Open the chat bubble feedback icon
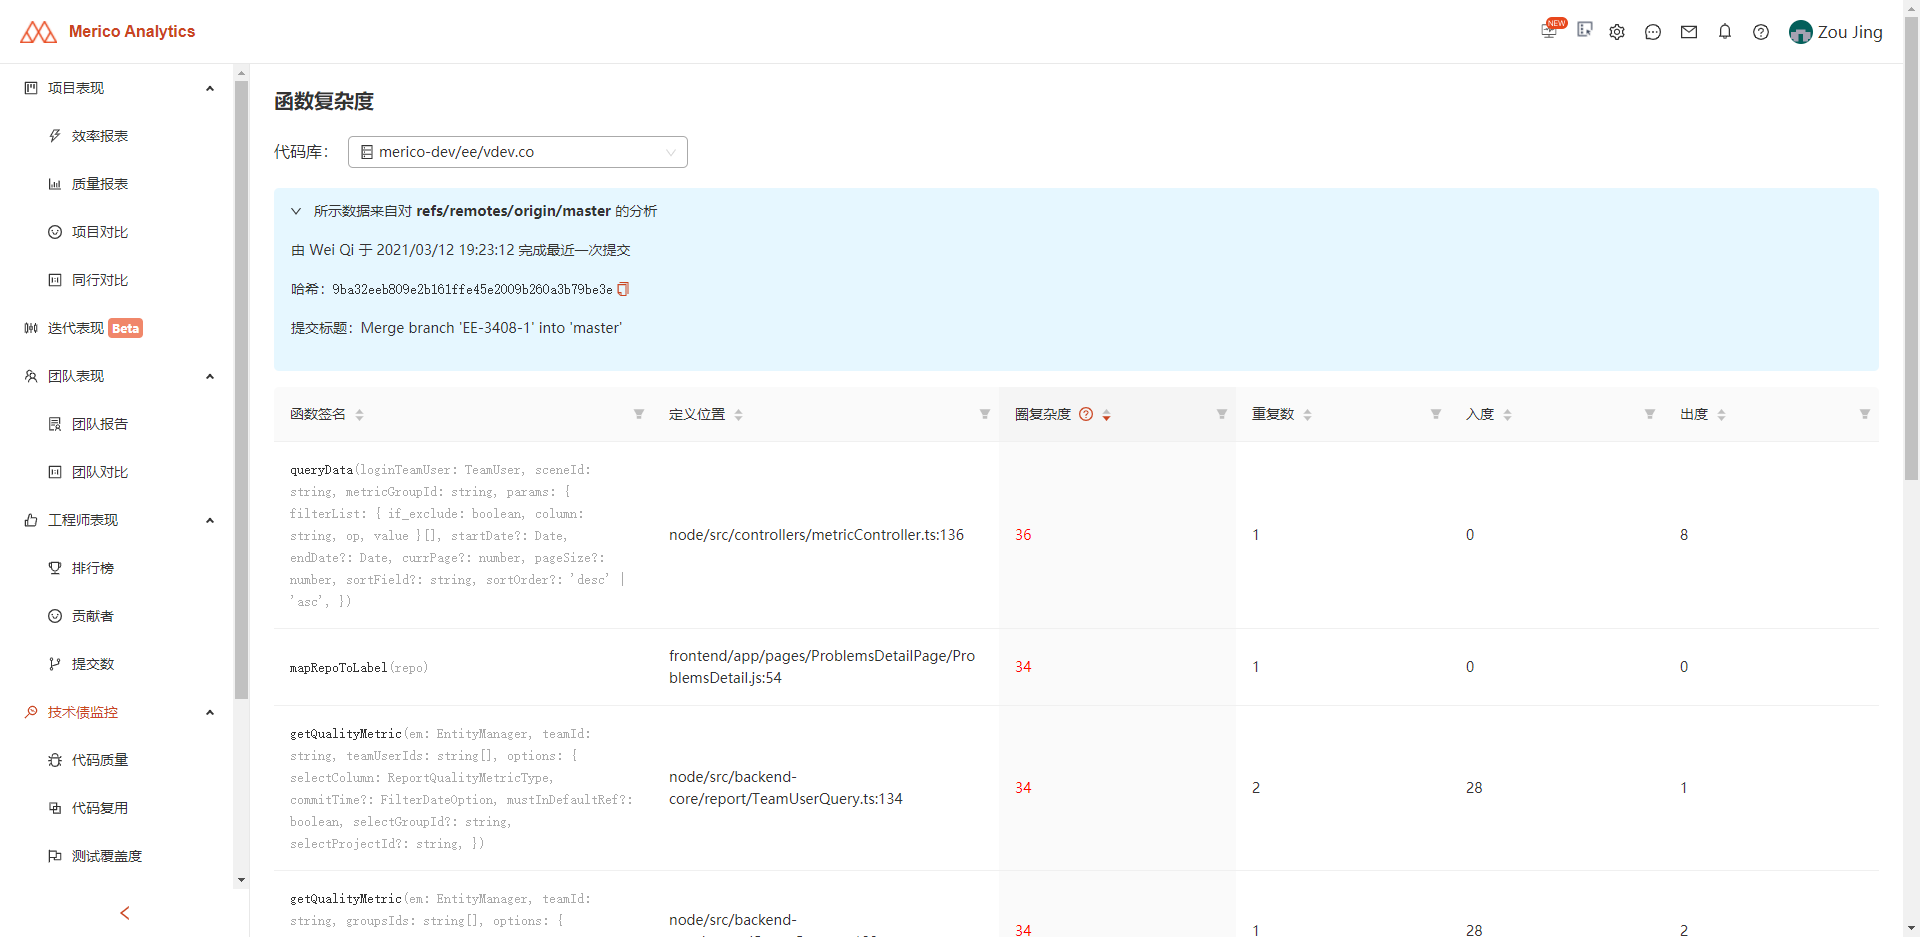This screenshot has height=937, width=1920. [x=1653, y=32]
